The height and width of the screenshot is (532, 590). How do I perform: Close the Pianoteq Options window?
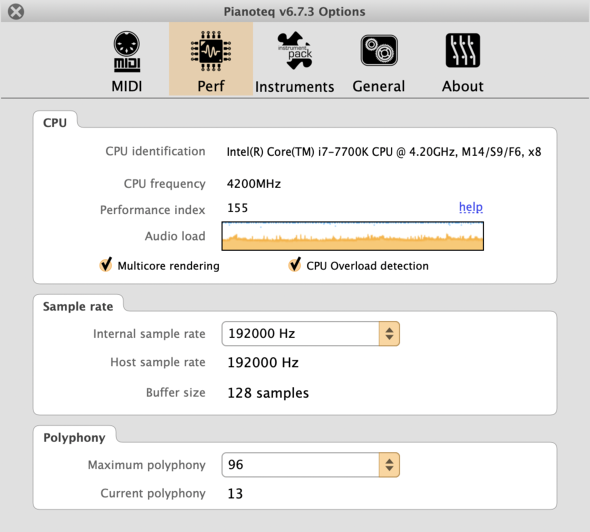(x=16, y=12)
